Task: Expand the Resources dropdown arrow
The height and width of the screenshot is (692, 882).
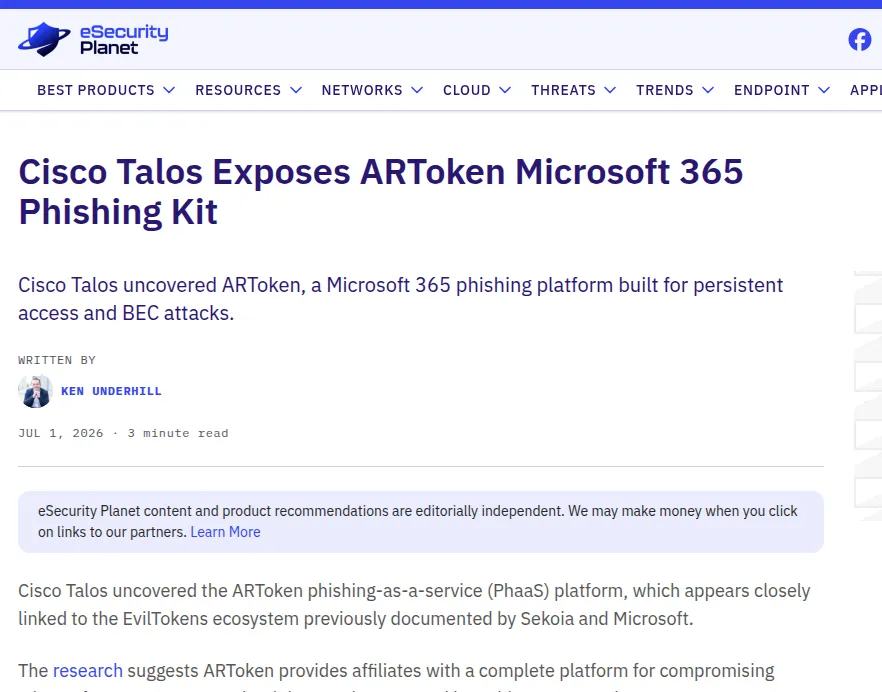Action: point(296,90)
